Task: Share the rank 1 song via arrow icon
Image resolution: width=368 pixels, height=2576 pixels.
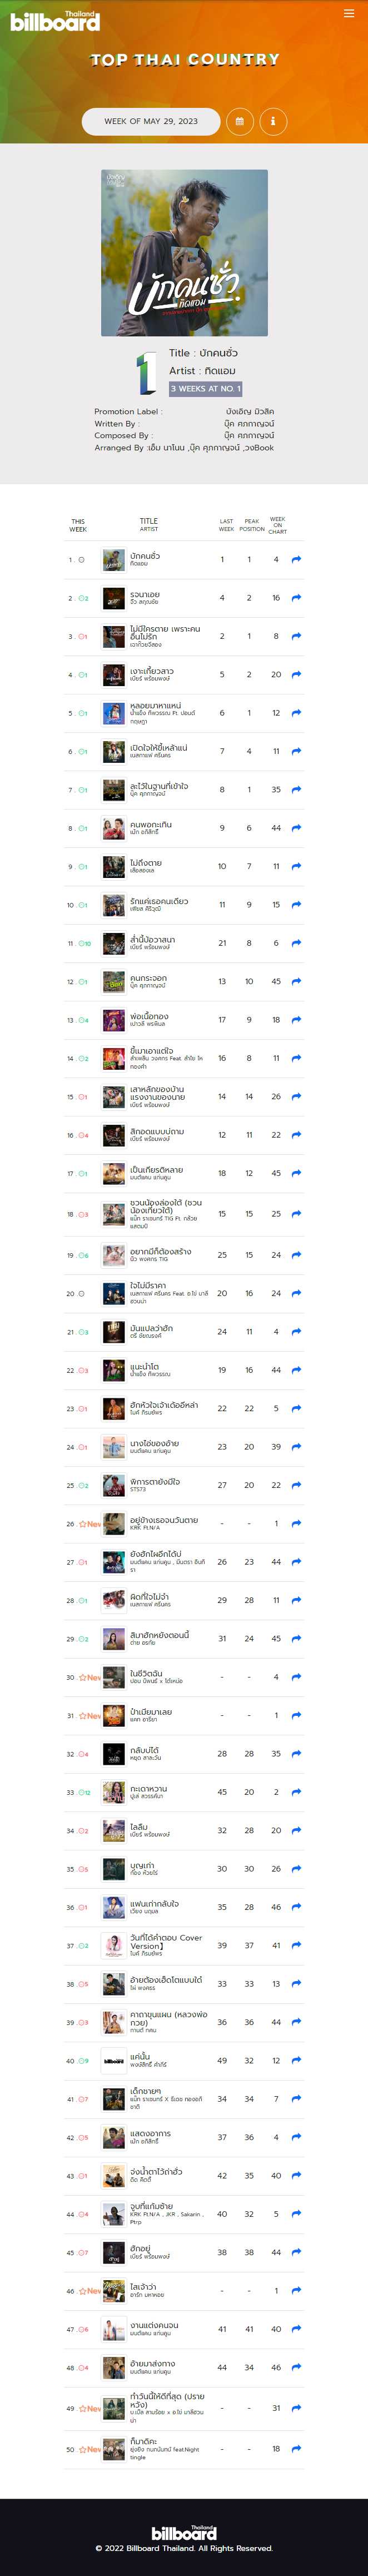Action: click(296, 559)
